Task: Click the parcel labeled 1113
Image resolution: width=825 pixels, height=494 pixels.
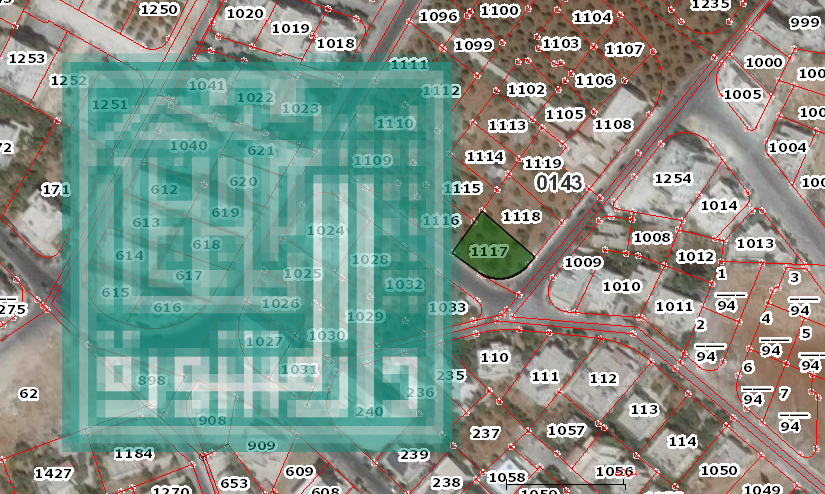Action: coord(507,125)
